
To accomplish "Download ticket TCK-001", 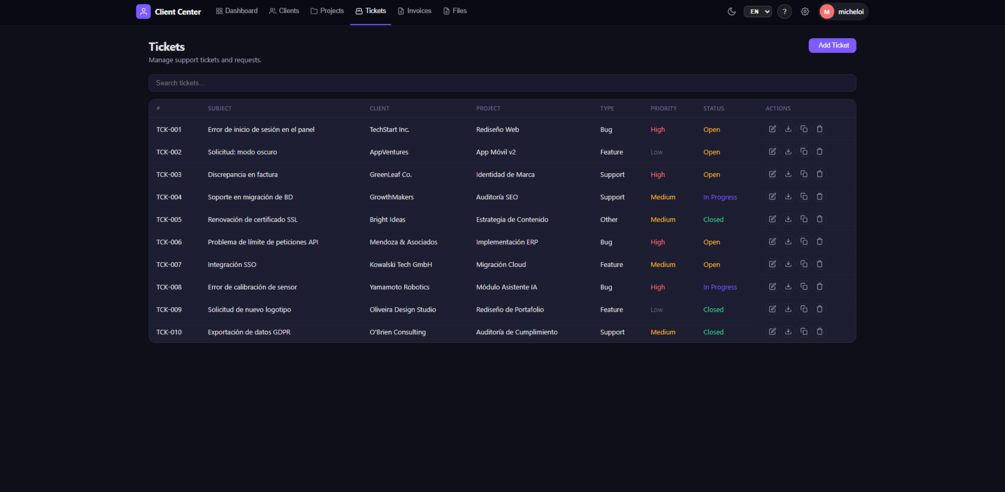I will pyautogui.click(x=788, y=129).
